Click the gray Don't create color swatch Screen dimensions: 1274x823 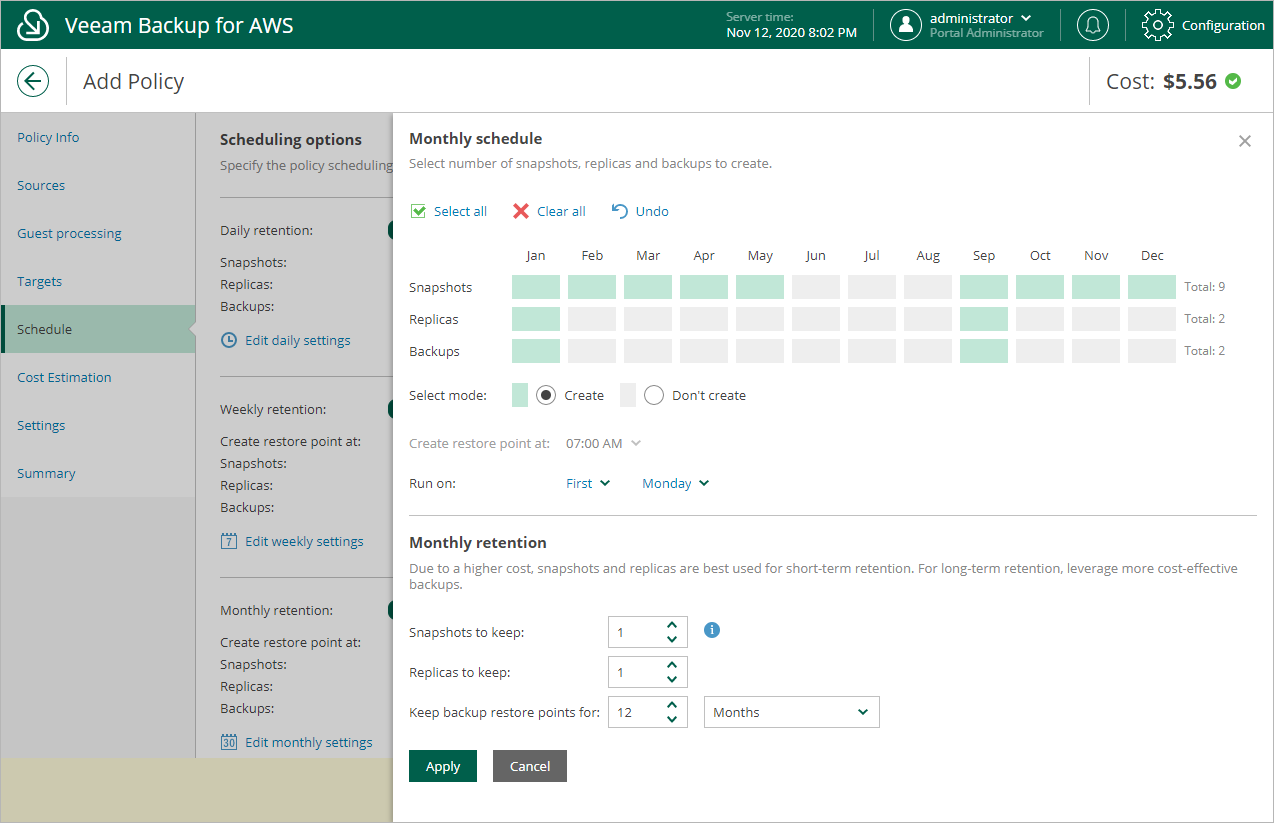(x=628, y=395)
